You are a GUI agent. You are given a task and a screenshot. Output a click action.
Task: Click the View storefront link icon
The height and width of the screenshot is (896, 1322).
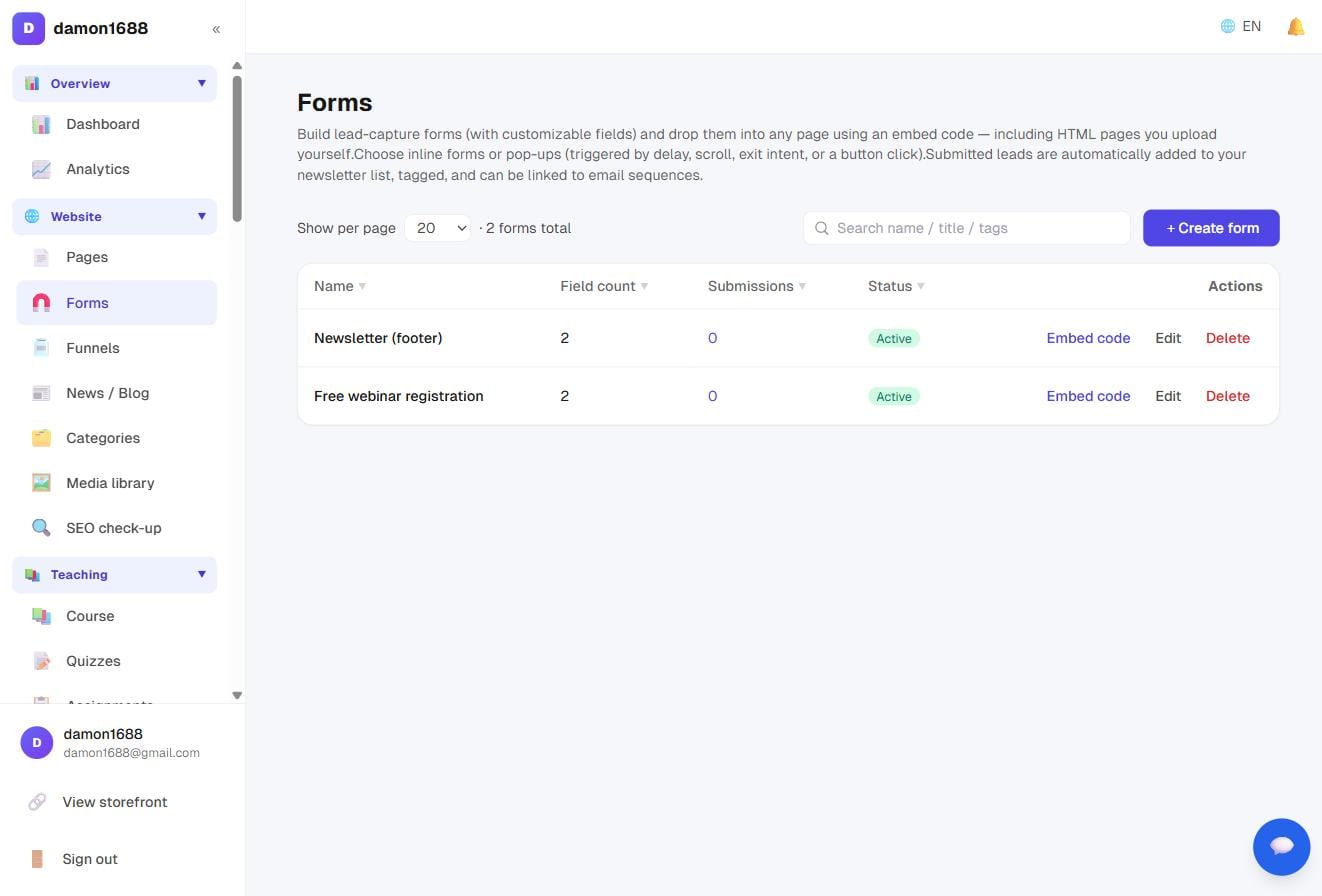tap(37, 802)
